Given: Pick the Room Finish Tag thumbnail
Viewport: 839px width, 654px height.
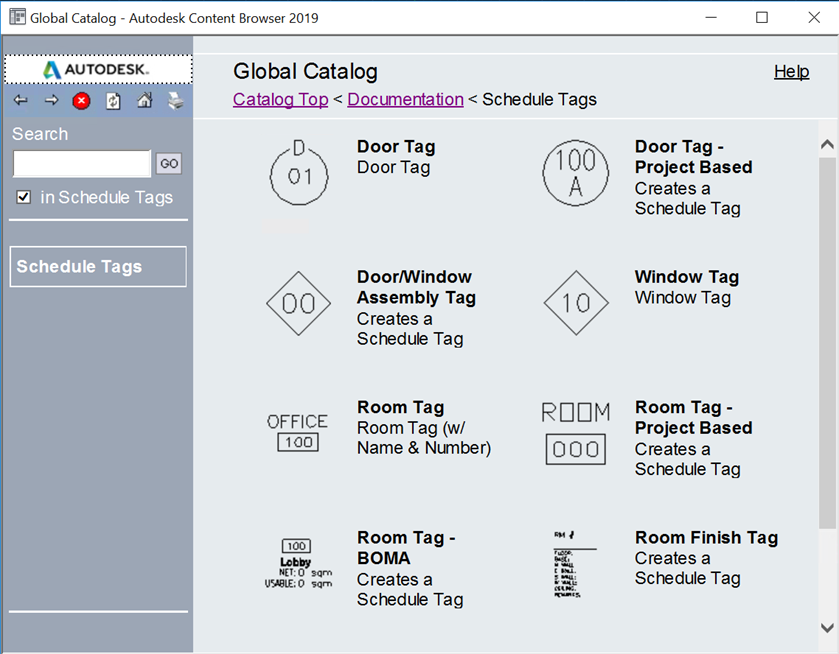Looking at the screenshot, I should point(576,565).
